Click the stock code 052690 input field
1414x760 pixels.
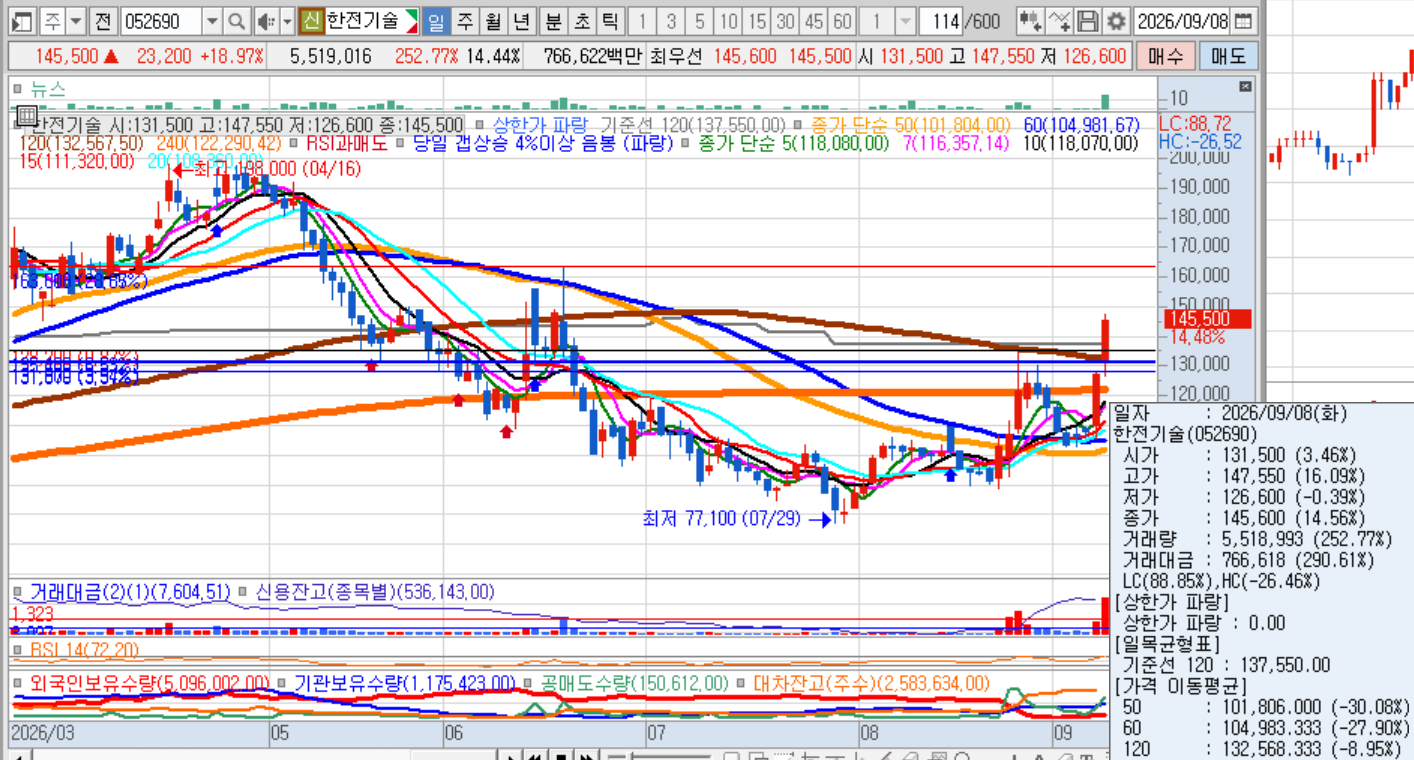tap(160, 20)
